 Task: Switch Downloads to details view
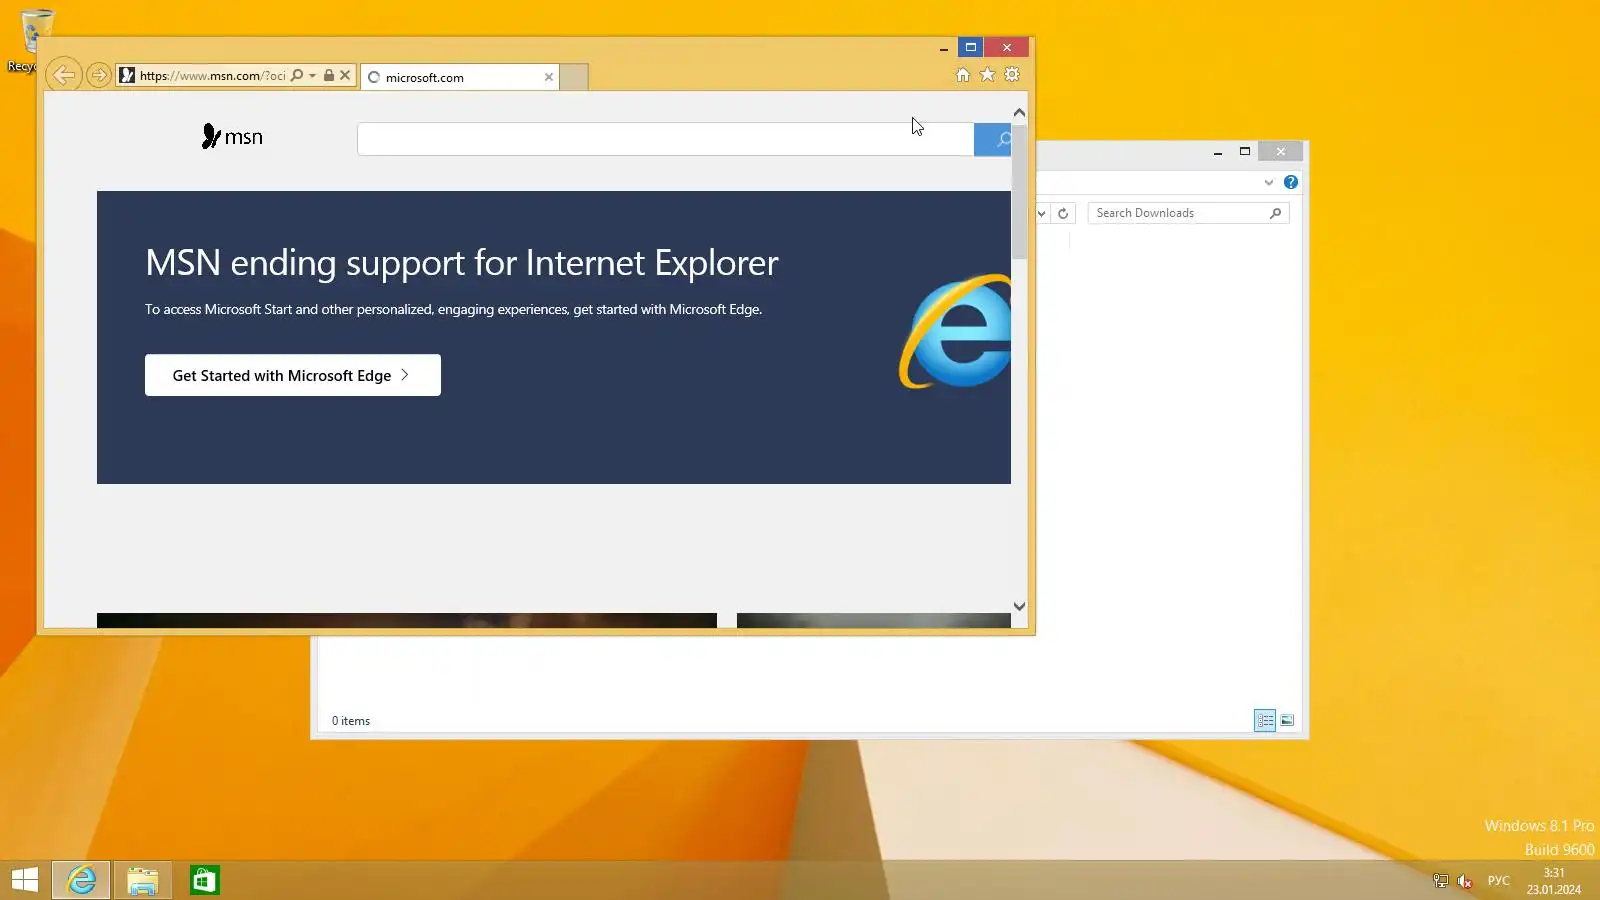click(x=1265, y=720)
